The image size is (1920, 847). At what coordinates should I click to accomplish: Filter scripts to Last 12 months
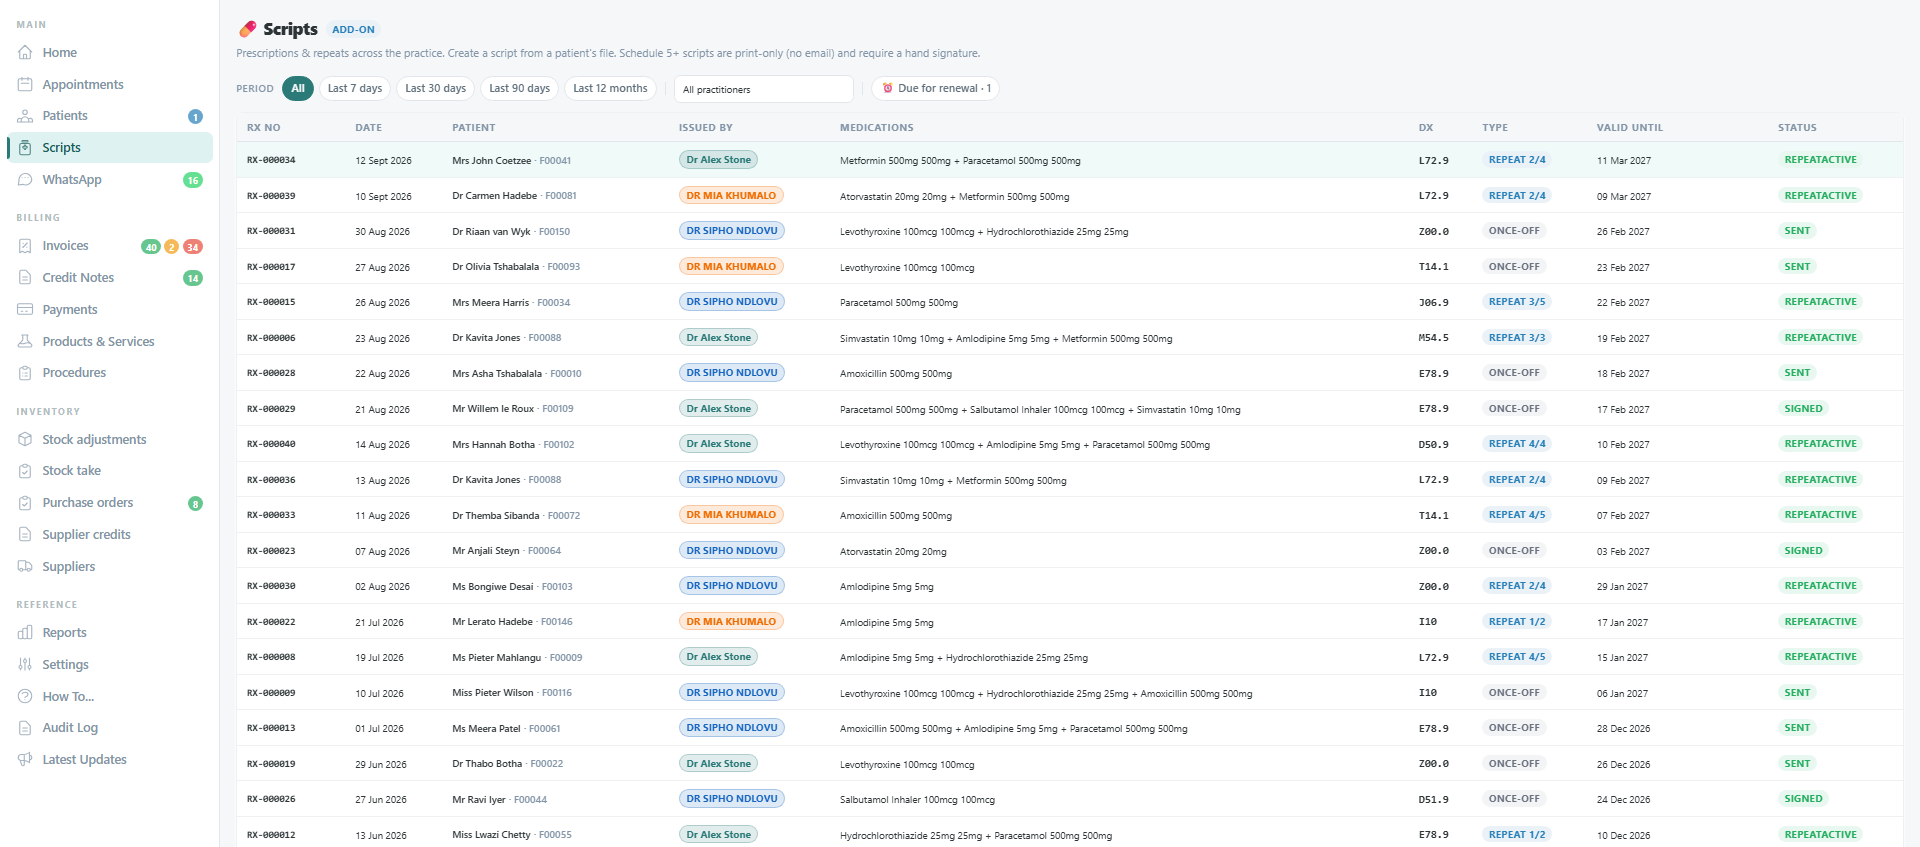point(610,89)
